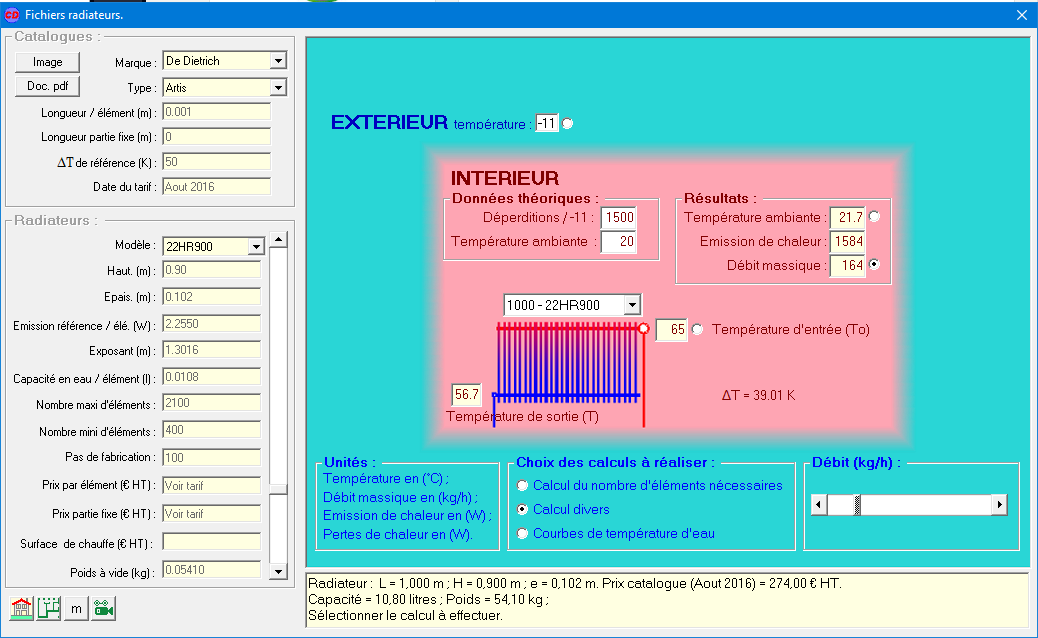Open the Doc. pdf button

(47, 87)
